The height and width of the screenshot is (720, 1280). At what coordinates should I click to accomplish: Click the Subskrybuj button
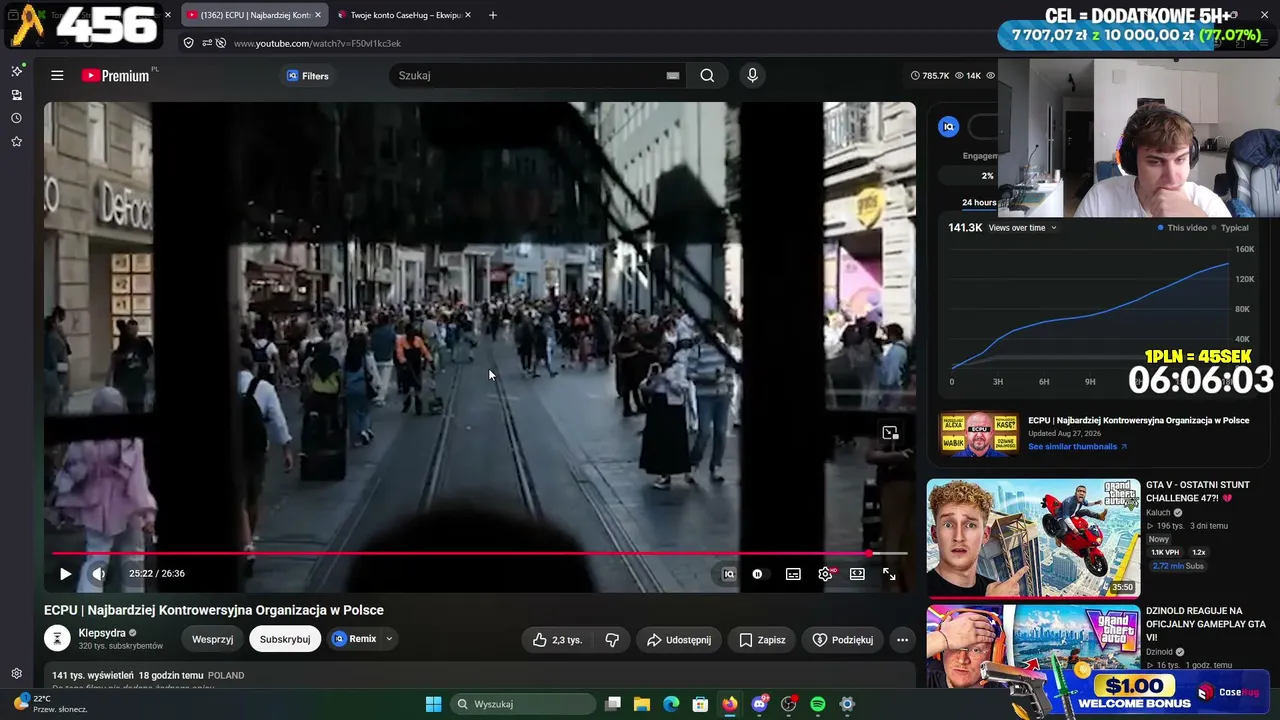[285, 639]
